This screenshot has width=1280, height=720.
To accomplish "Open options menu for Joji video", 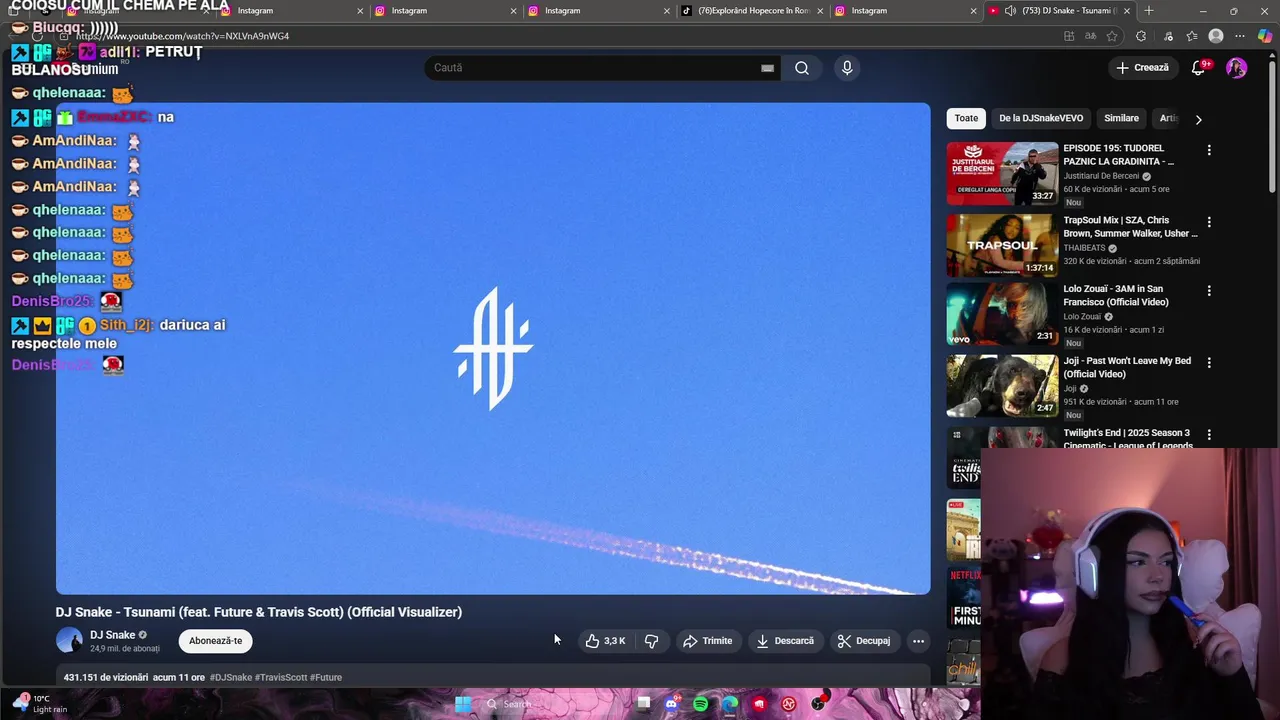I will click(1209, 363).
